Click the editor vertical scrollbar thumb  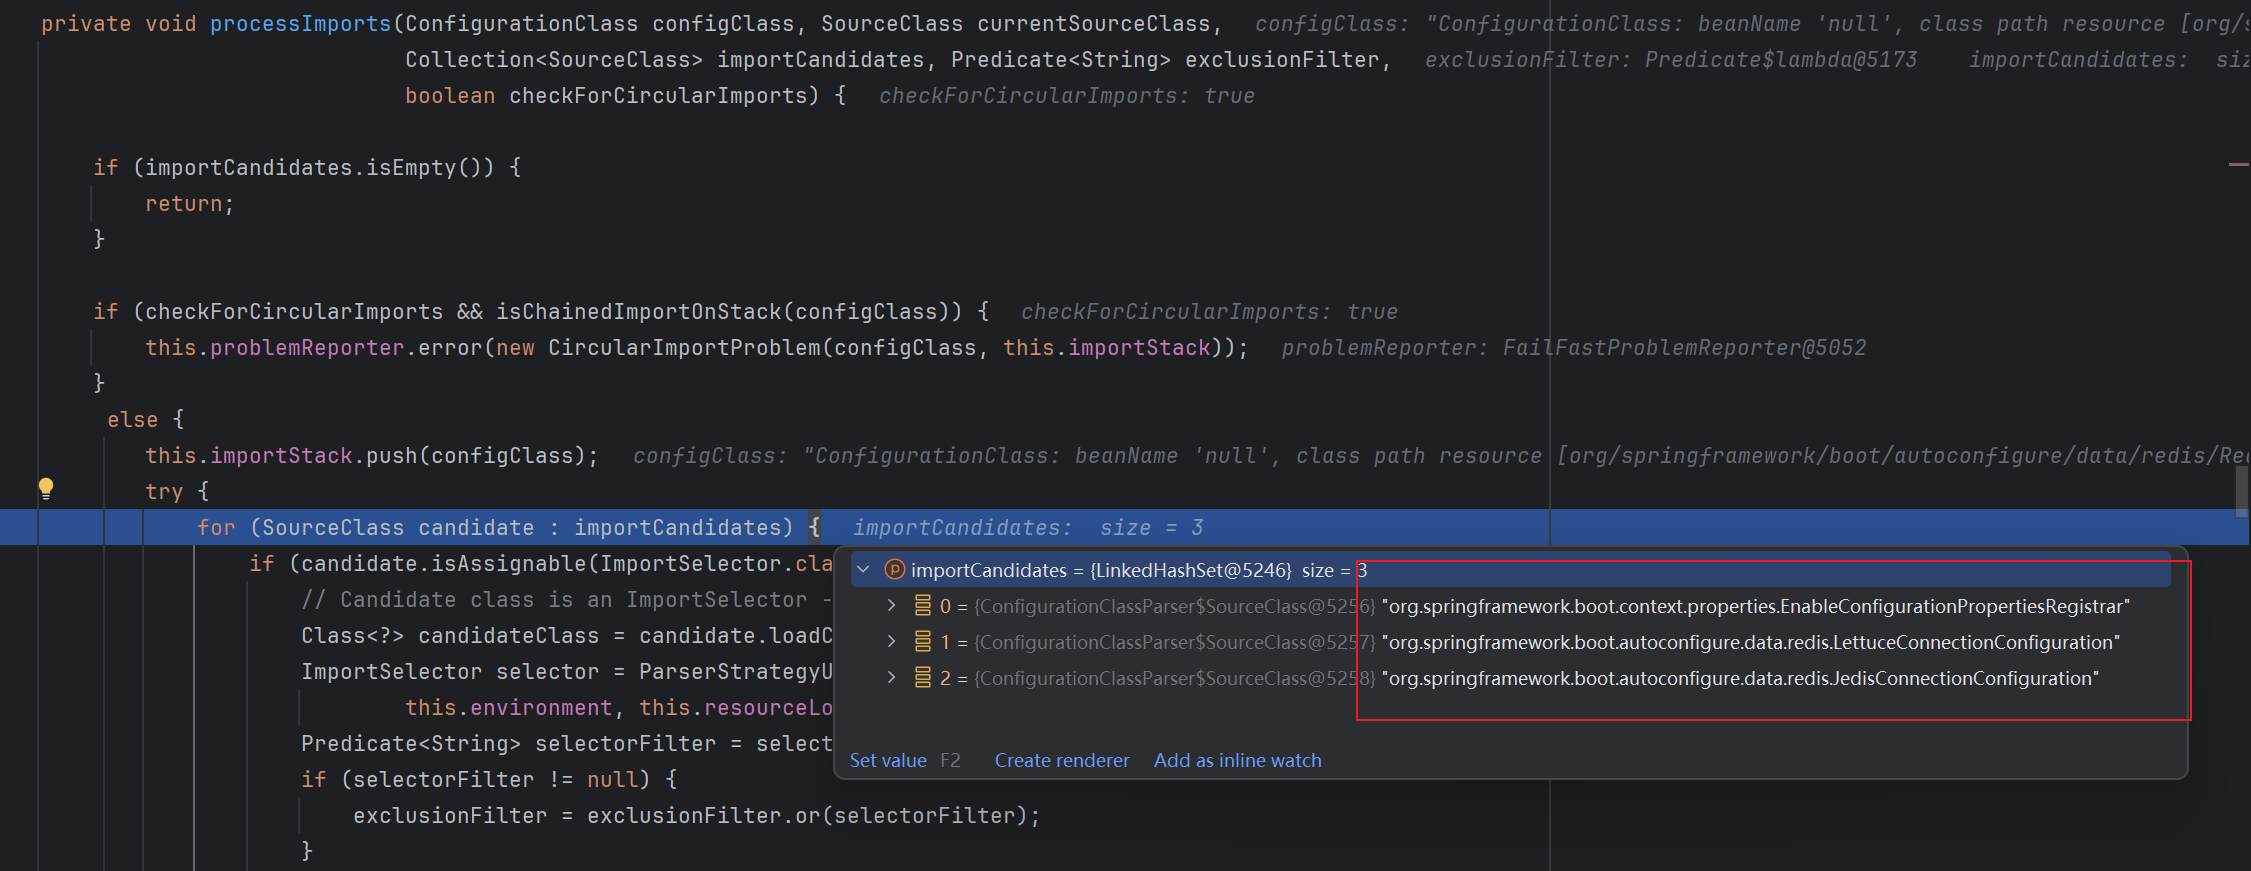2241,492
